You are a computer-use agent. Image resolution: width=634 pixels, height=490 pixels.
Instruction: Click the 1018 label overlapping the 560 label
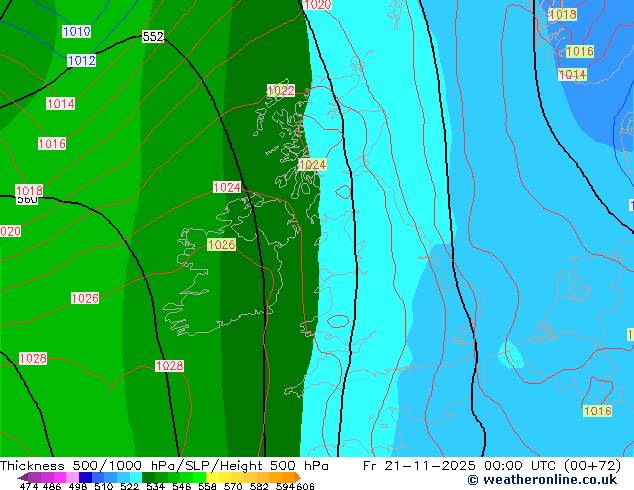[x=29, y=190]
